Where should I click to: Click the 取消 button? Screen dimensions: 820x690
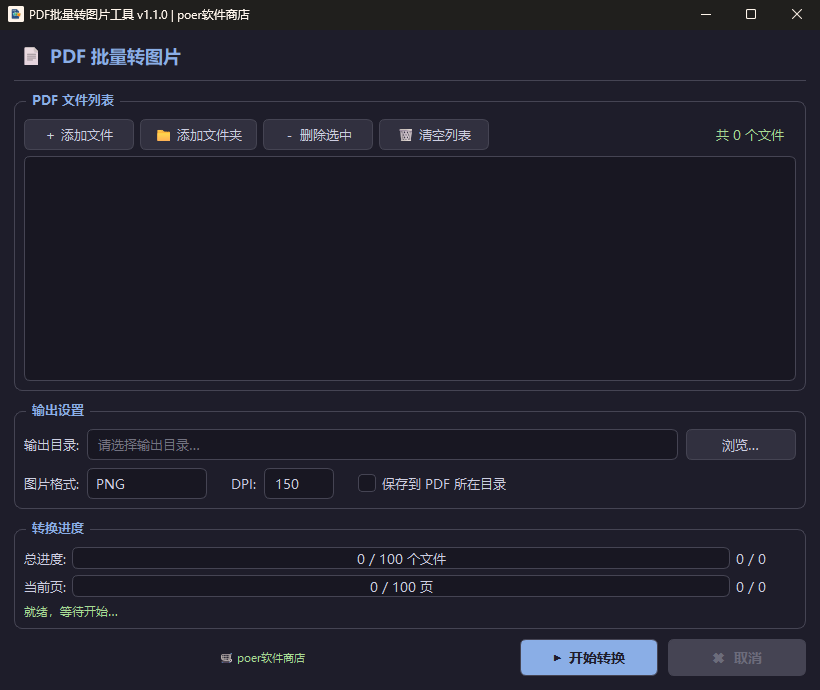(x=737, y=658)
